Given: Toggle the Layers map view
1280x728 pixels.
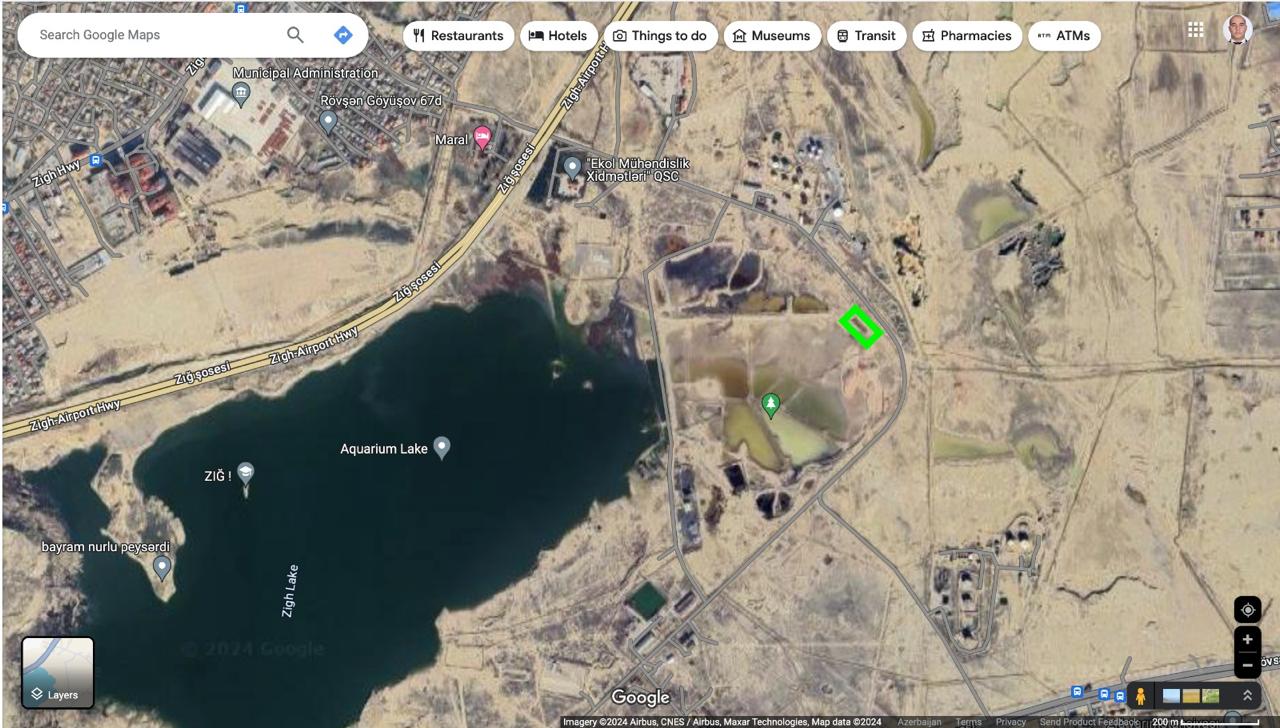Looking at the screenshot, I should pyautogui.click(x=58, y=673).
